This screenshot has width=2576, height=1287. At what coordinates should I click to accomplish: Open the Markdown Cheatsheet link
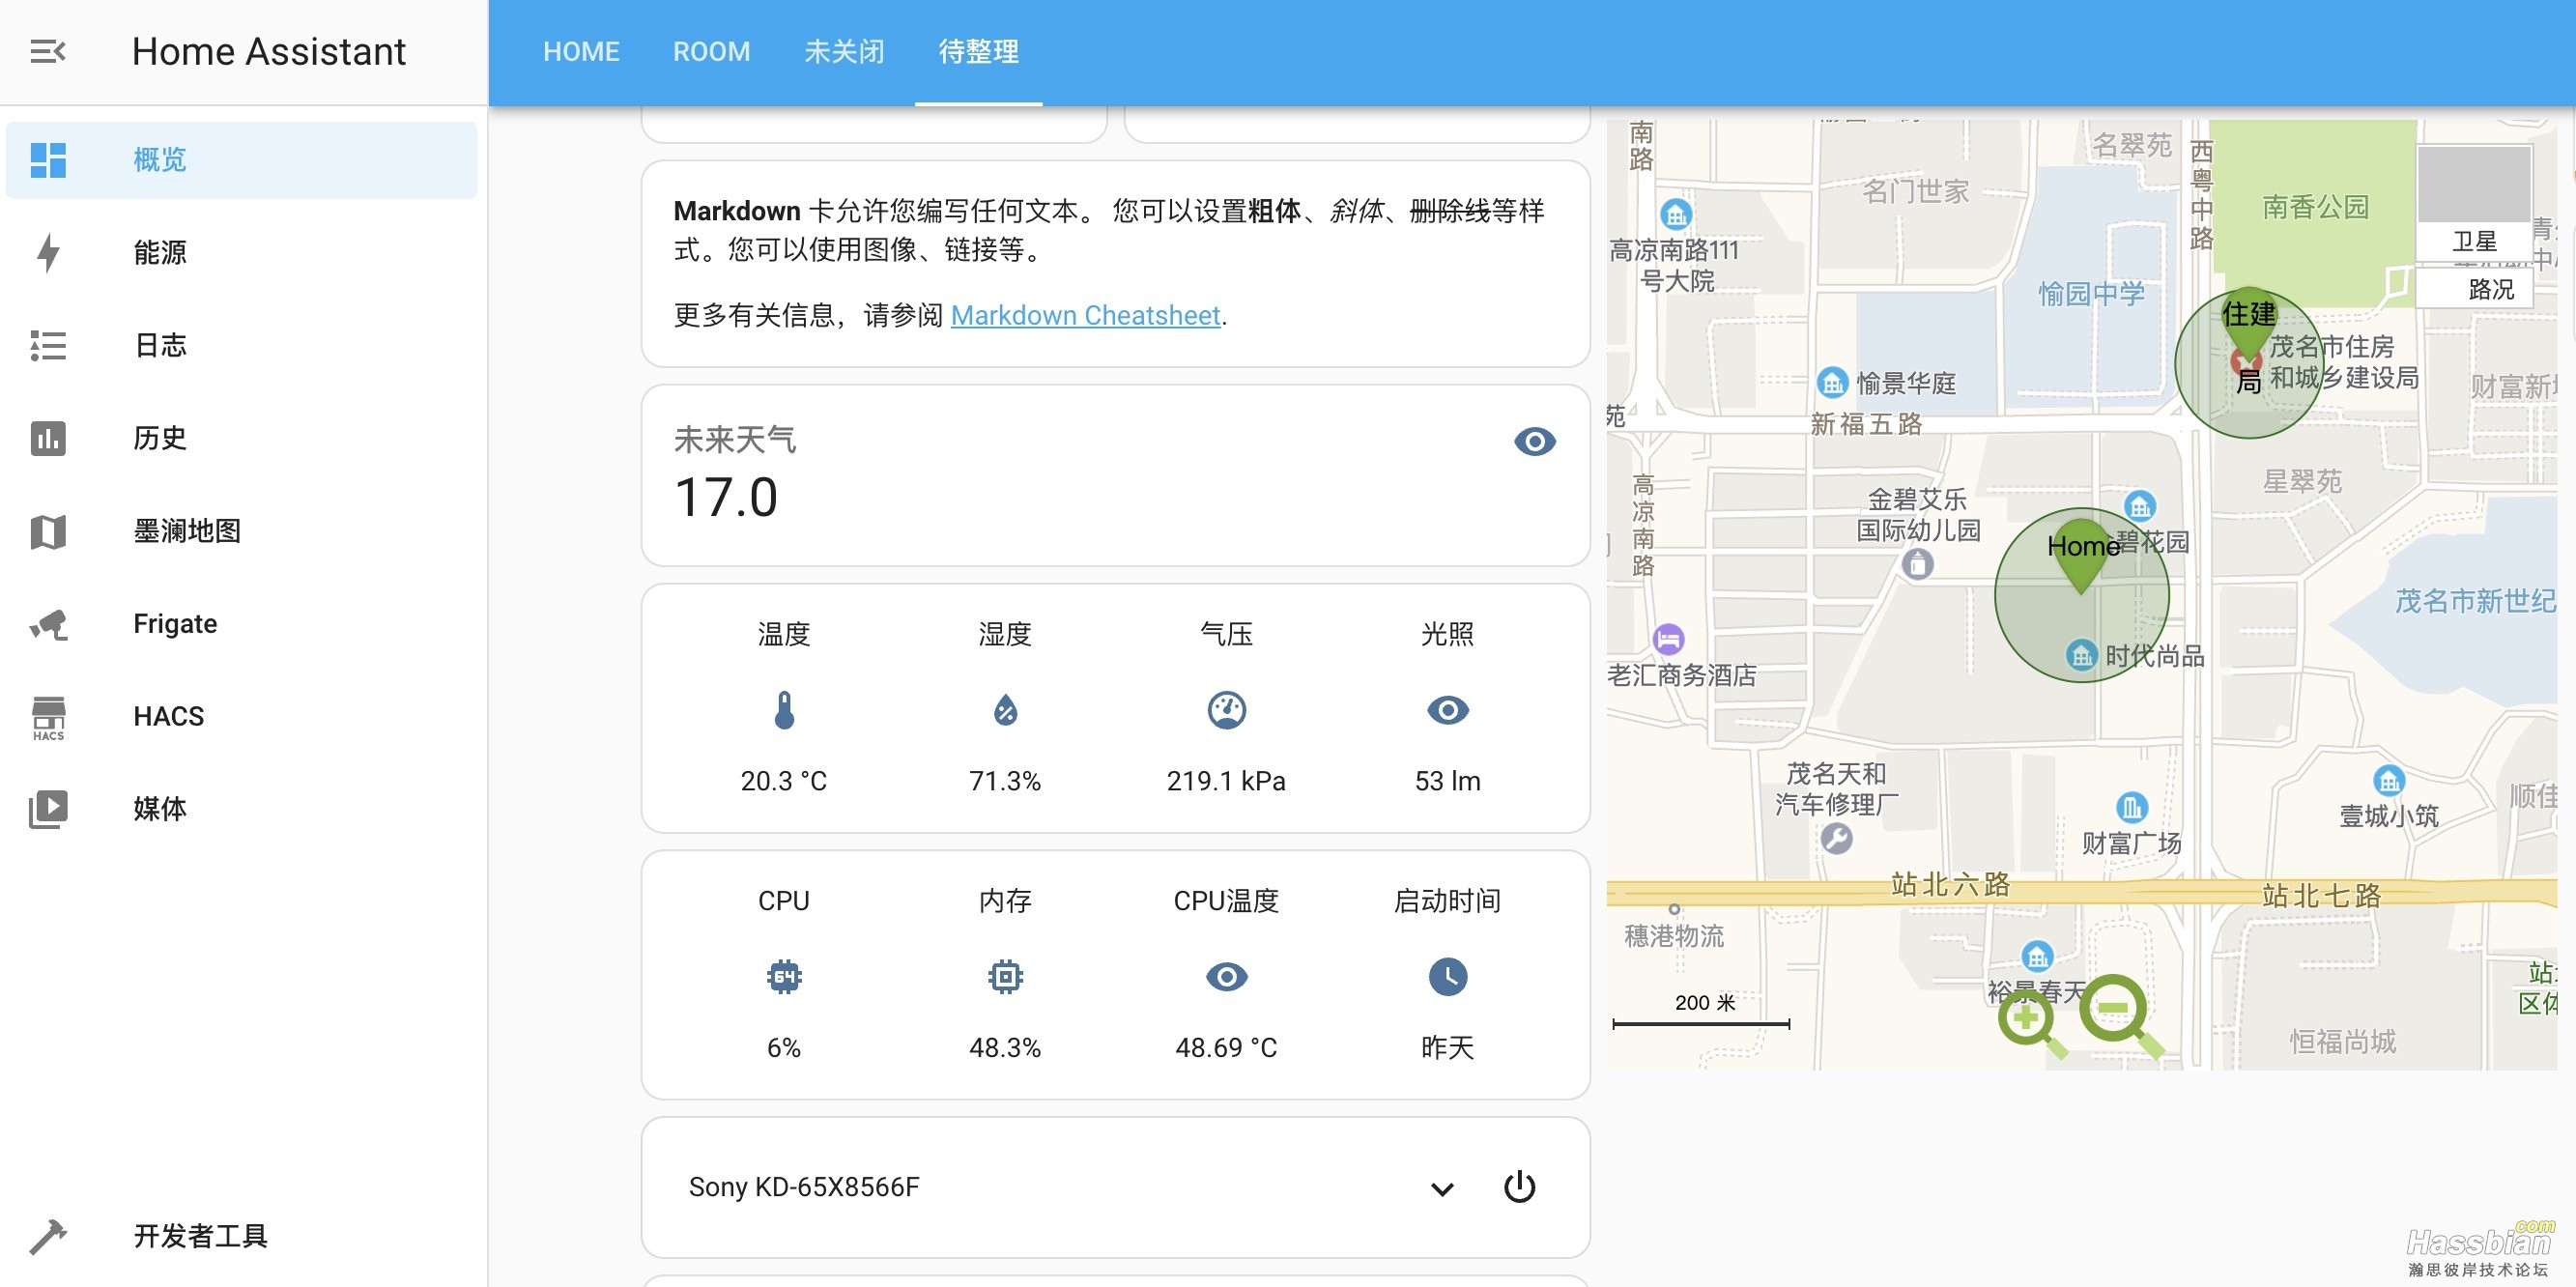pos(1085,315)
